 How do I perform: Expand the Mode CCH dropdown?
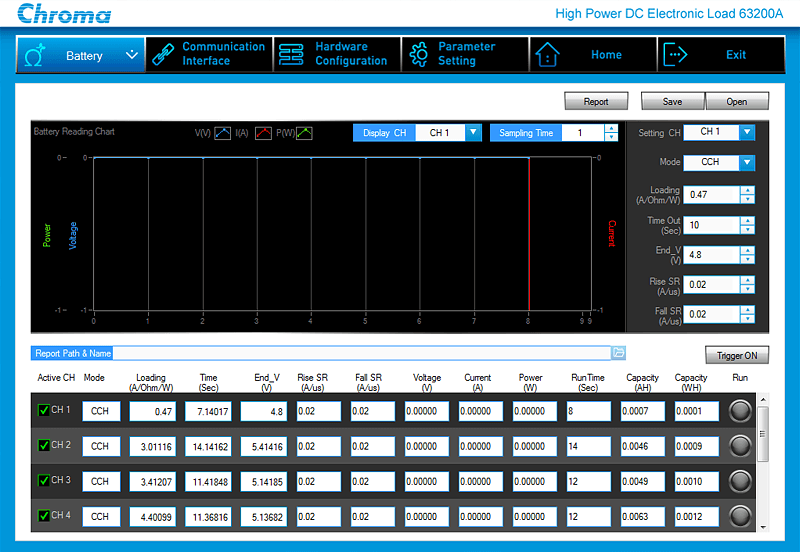747,163
